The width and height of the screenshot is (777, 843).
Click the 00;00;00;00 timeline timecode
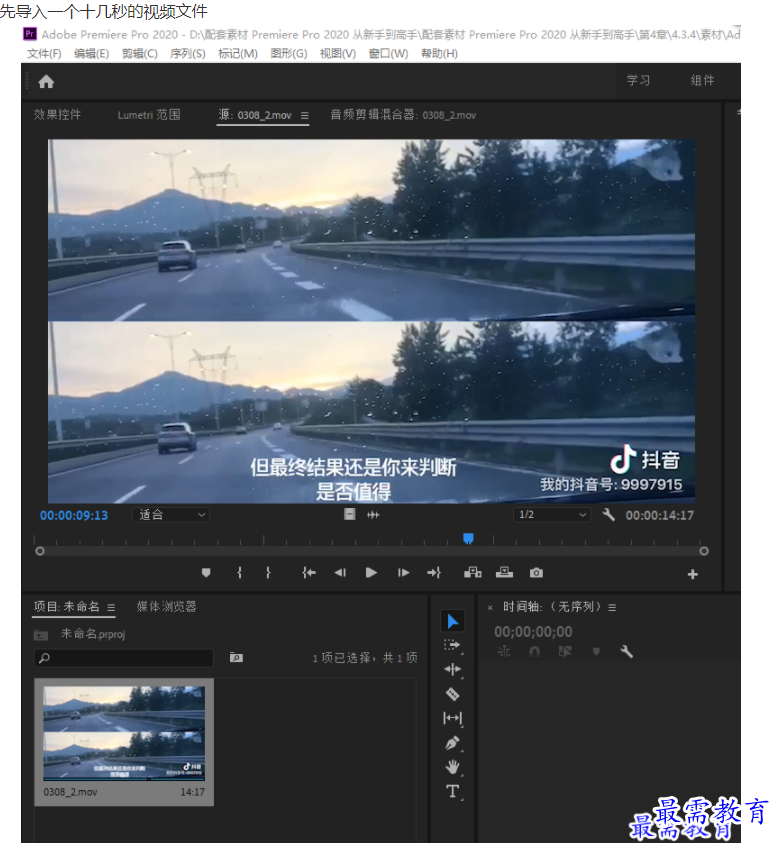click(533, 632)
